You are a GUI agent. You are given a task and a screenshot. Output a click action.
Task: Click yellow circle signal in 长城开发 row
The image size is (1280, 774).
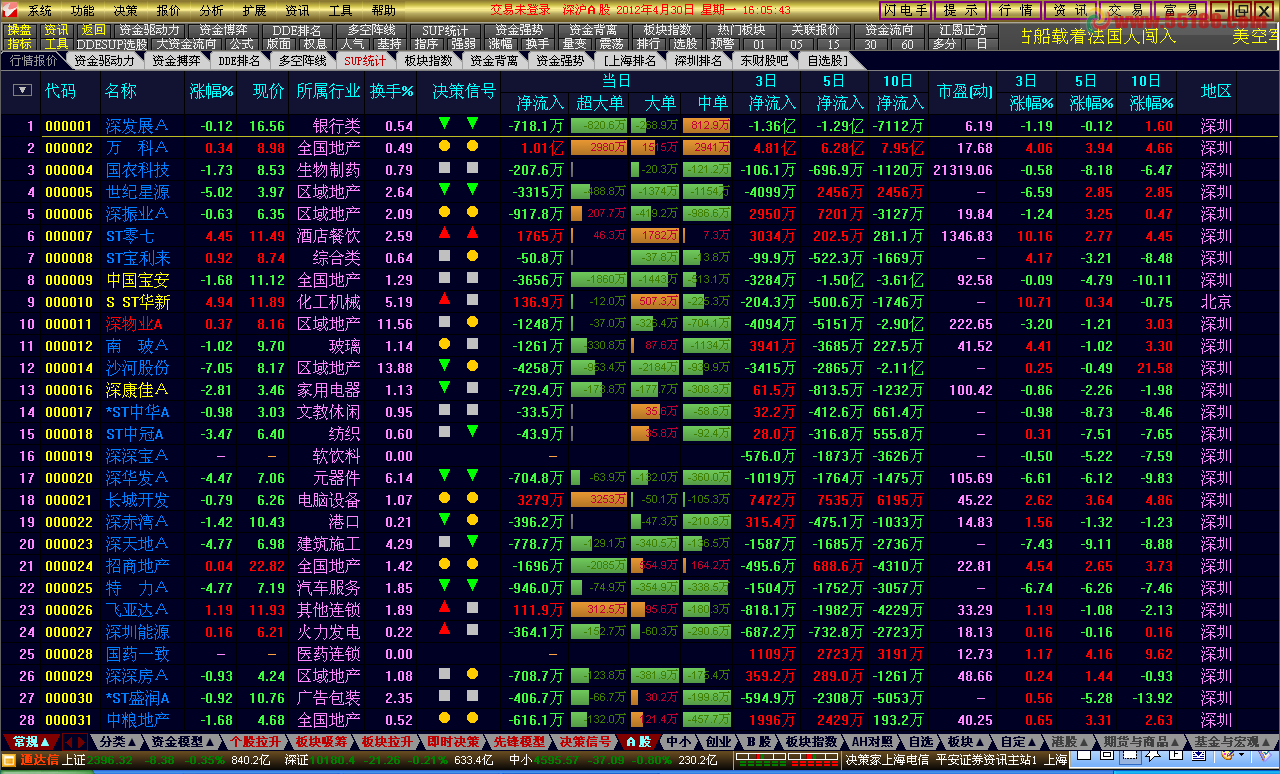click(x=445, y=497)
